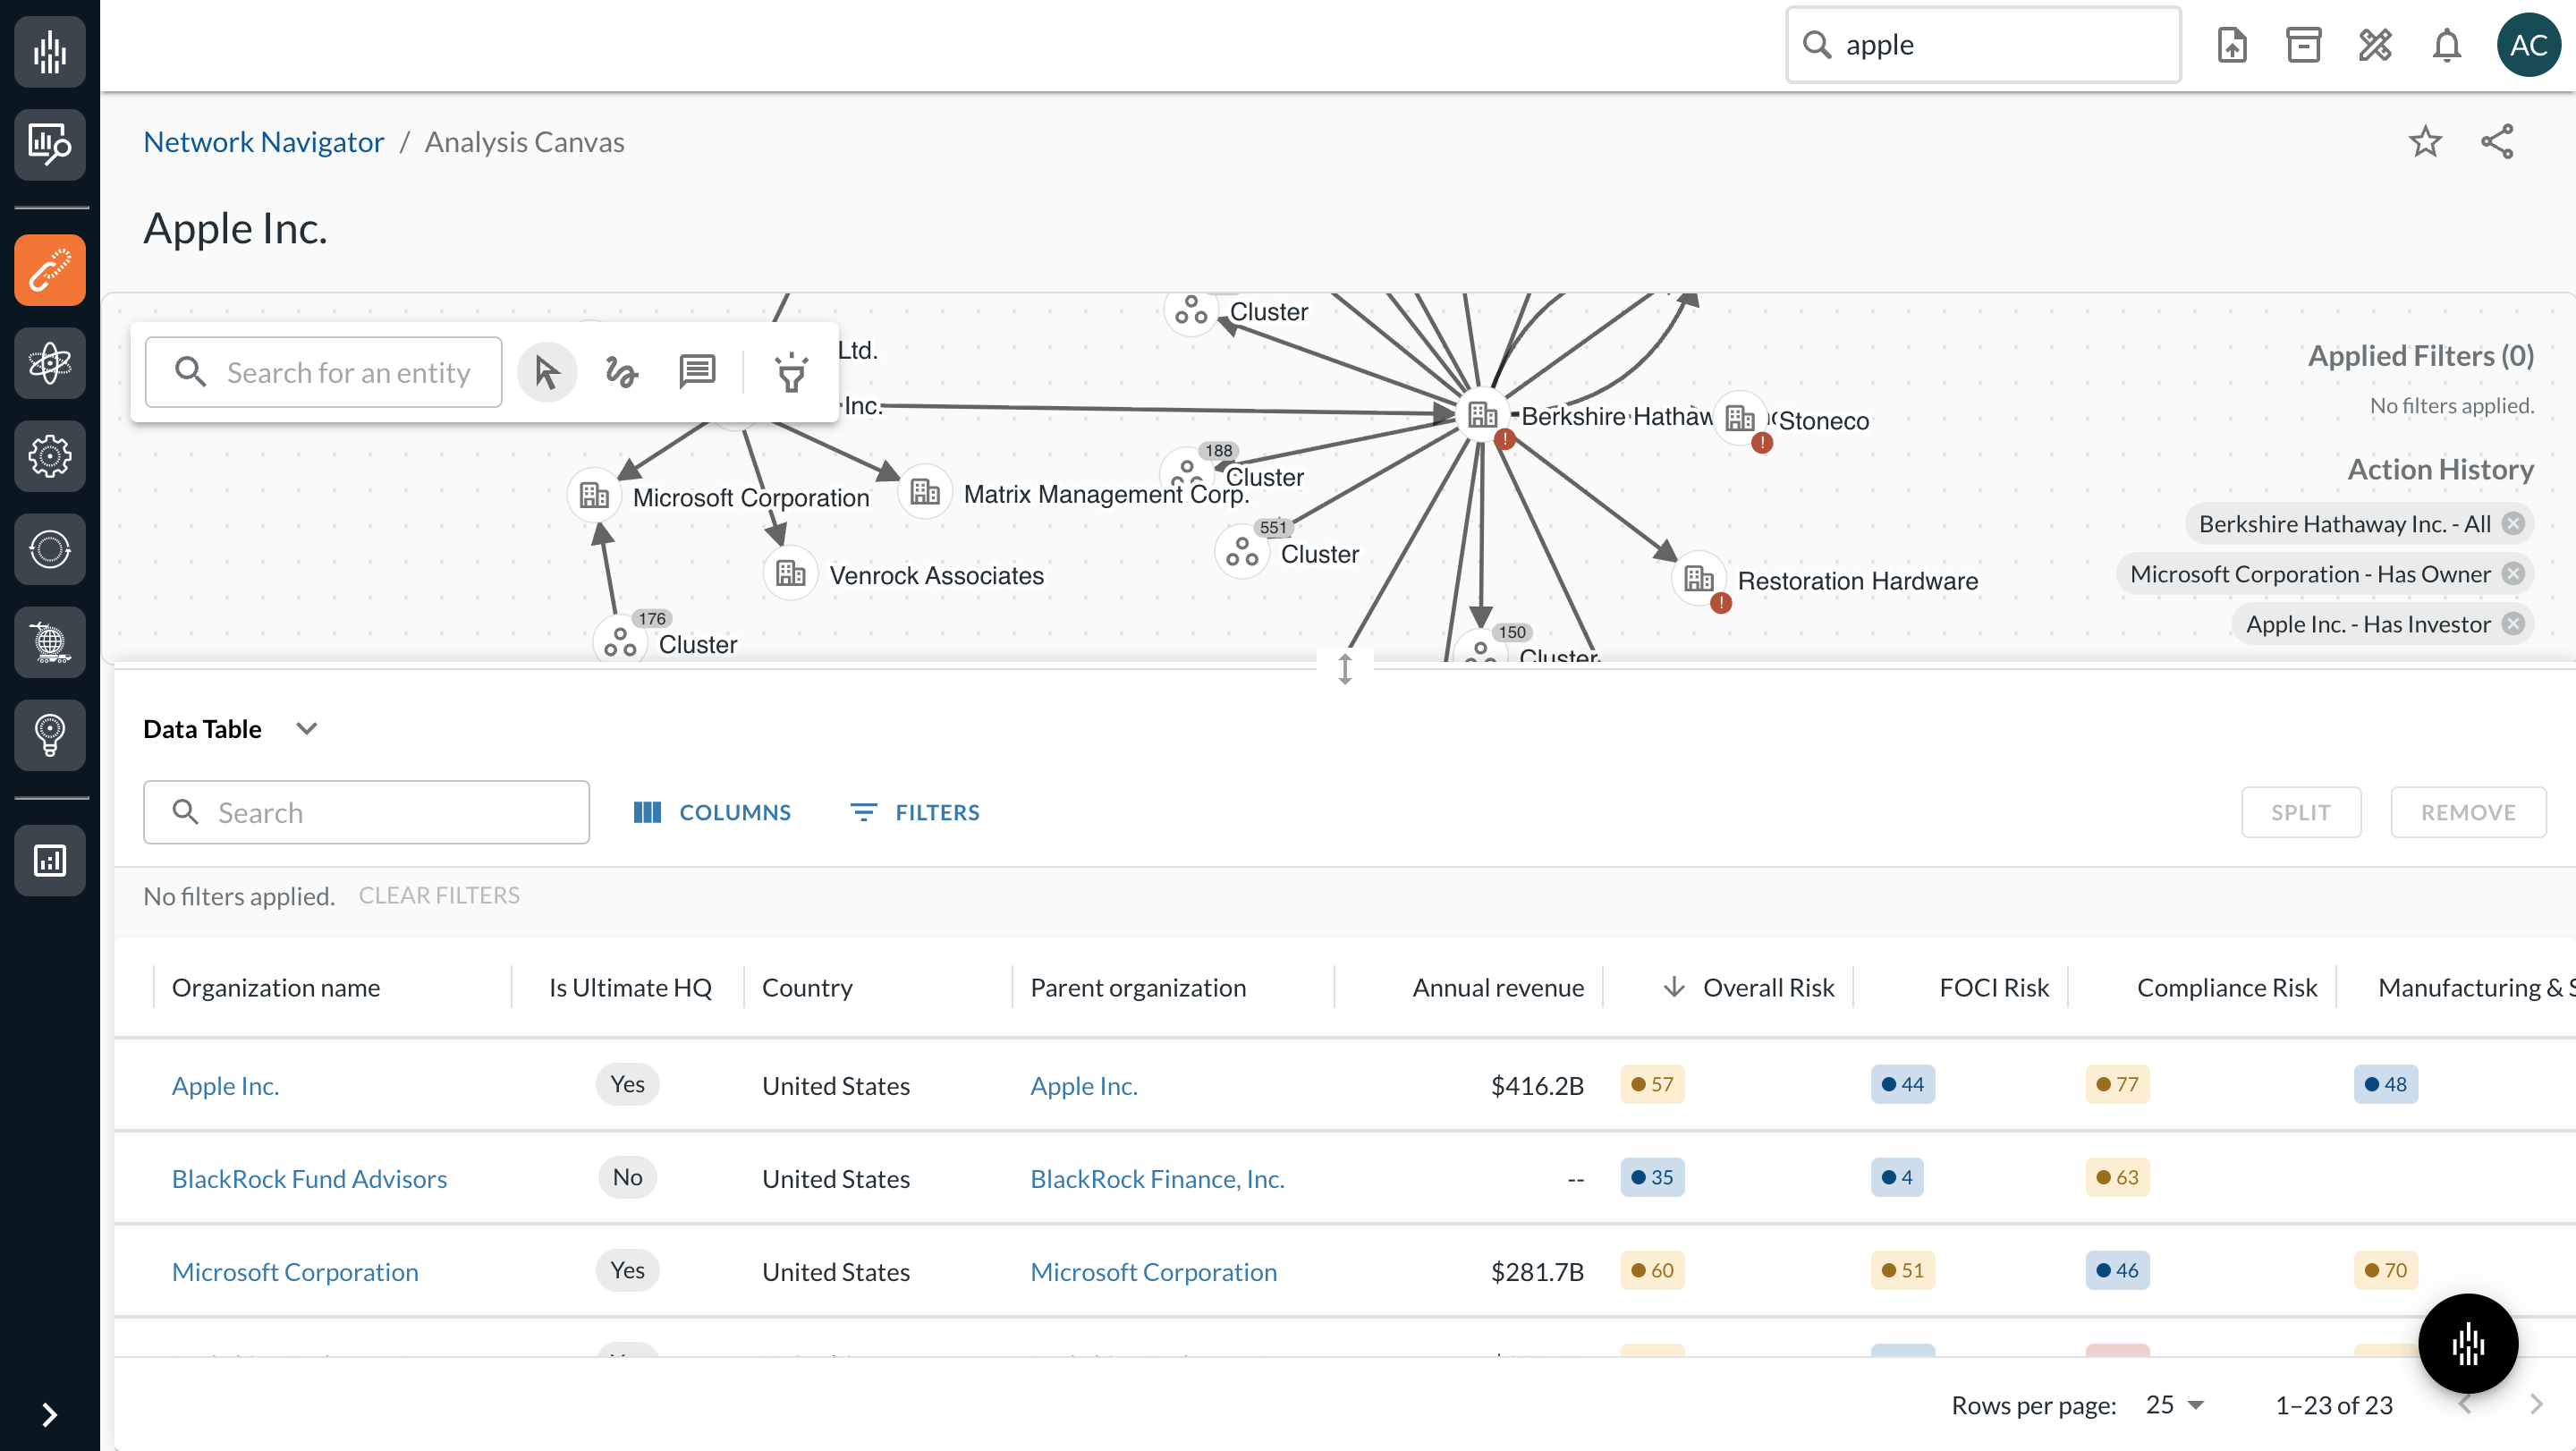Click the REMOVE button

coord(2467,812)
